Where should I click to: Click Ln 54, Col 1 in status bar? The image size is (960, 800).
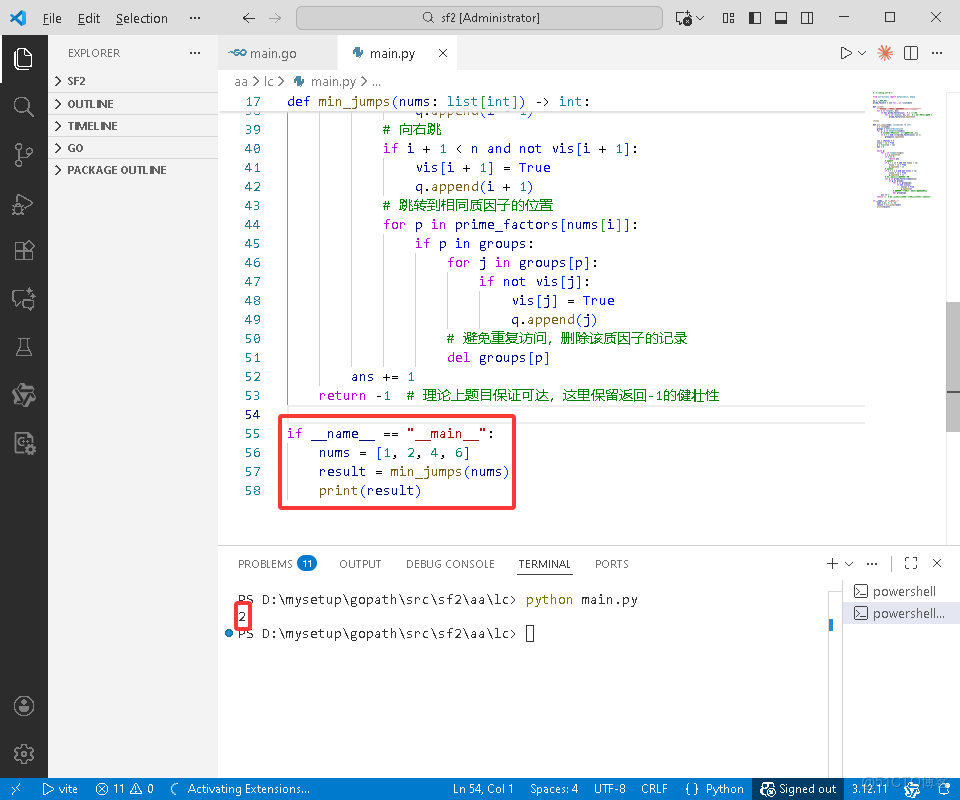point(483,789)
